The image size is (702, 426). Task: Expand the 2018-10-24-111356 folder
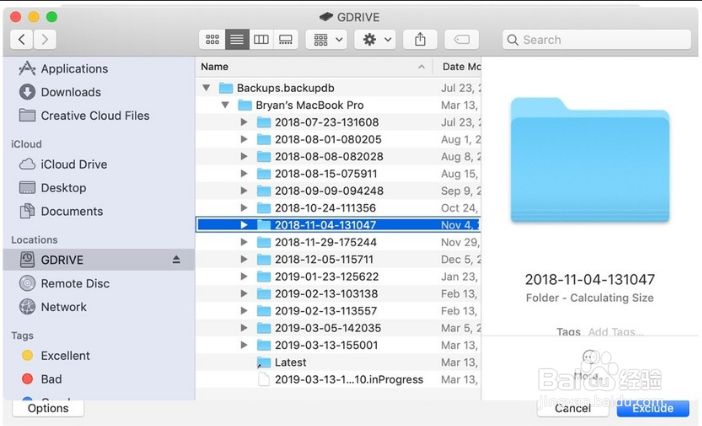[244, 208]
